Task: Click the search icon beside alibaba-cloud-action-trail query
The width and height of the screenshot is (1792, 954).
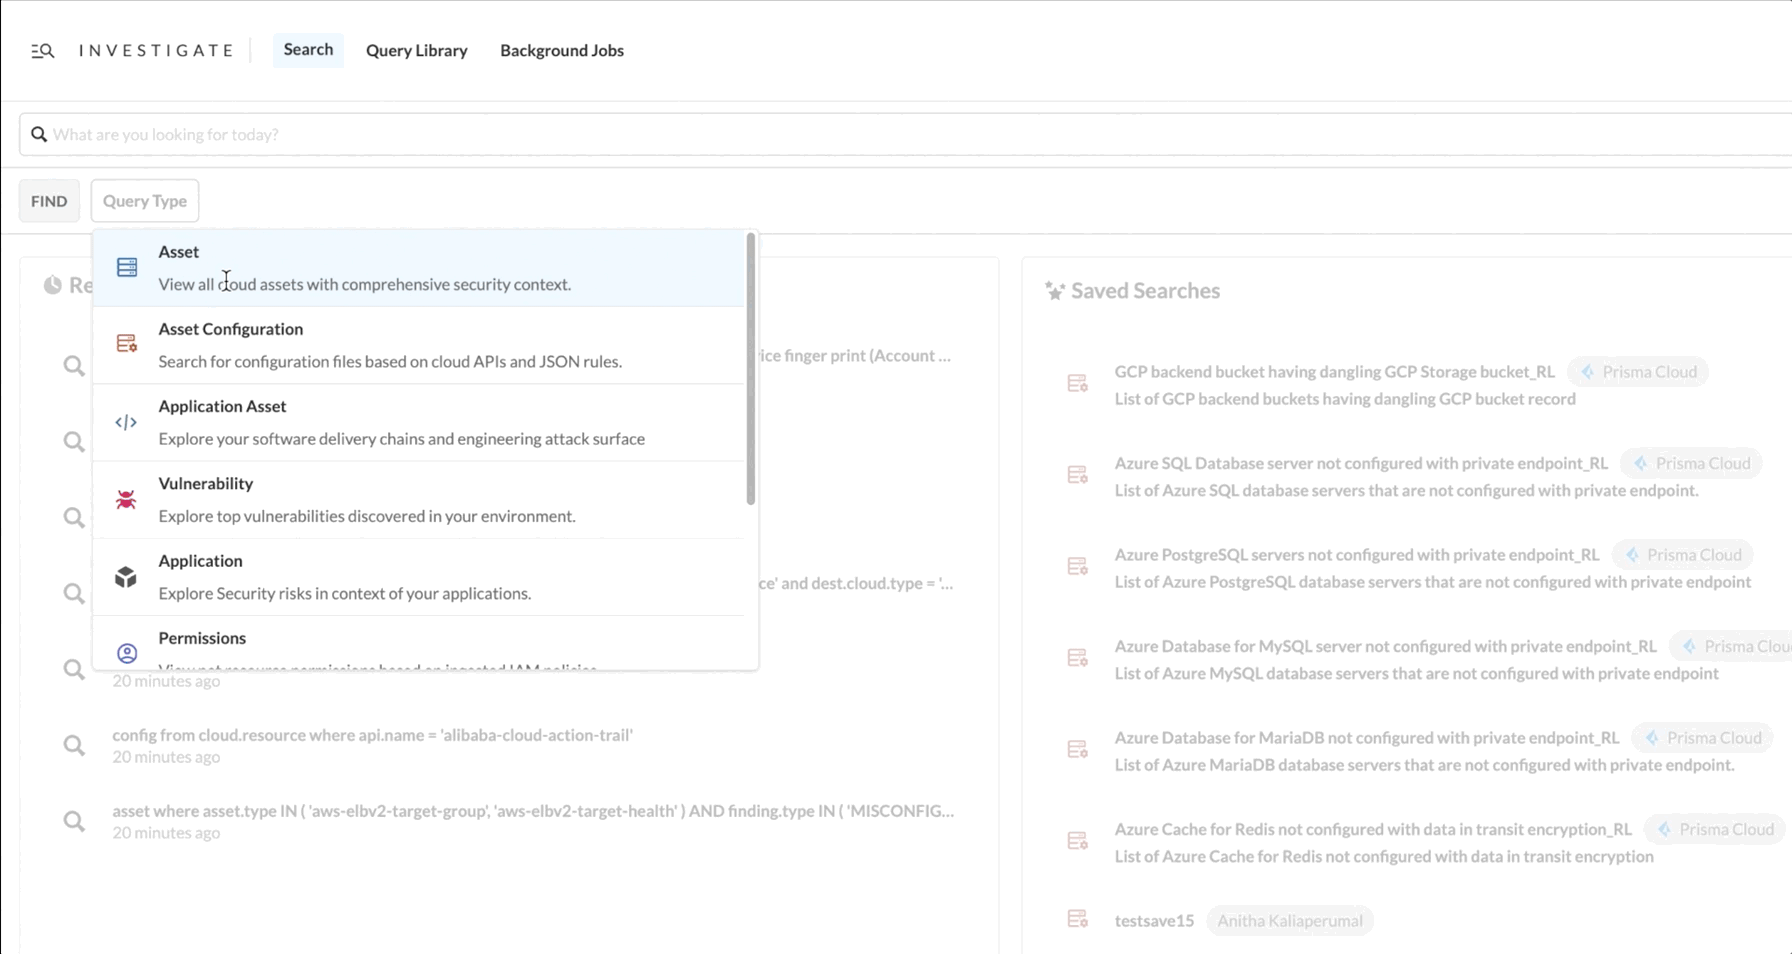Action: 74,745
